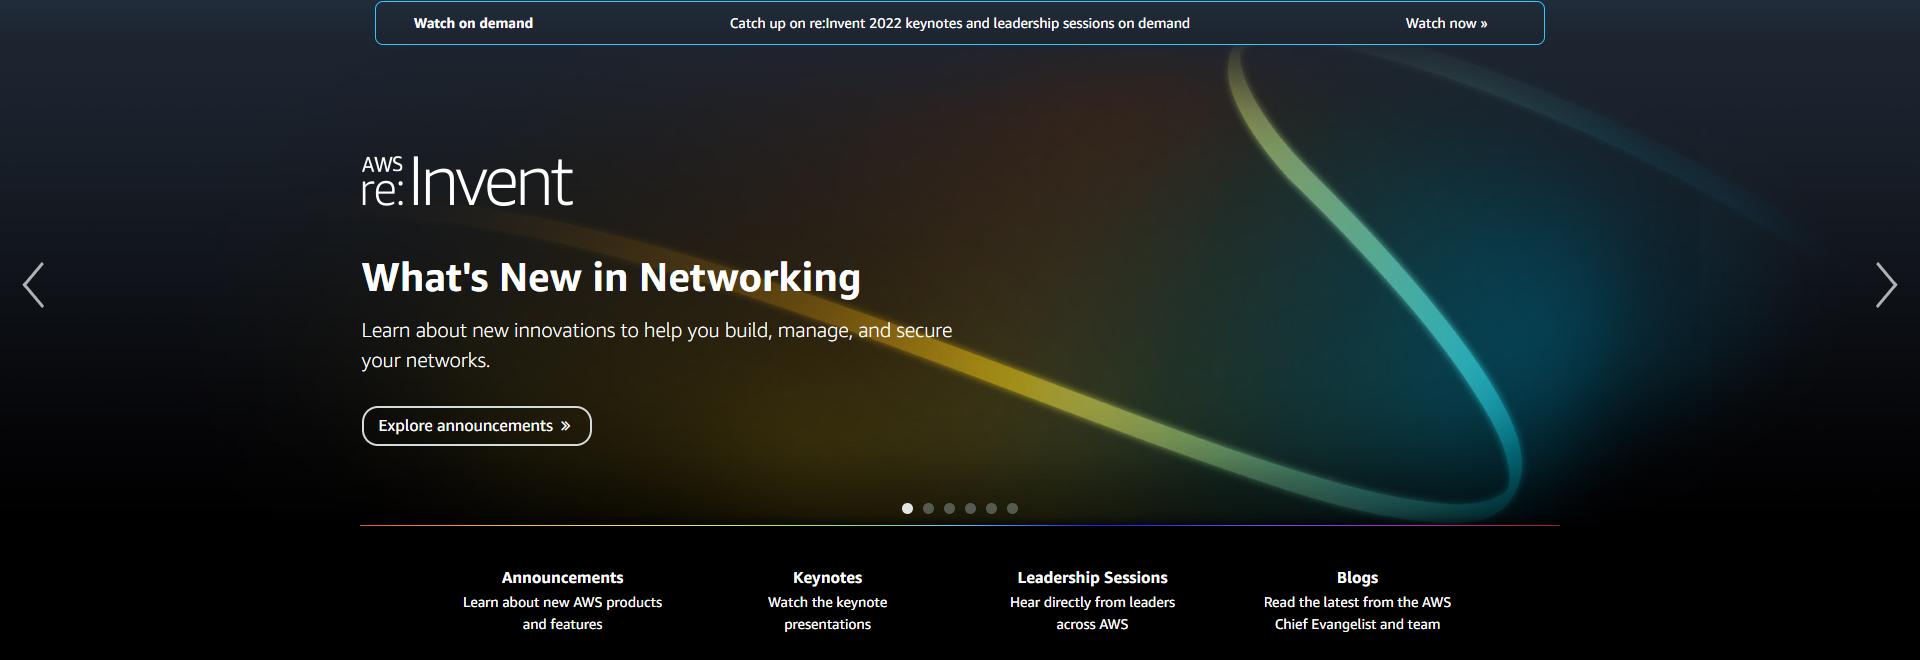Viewport: 1920px width, 660px height.
Task: Click the What's New in Networking heading
Action: (x=611, y=277)
